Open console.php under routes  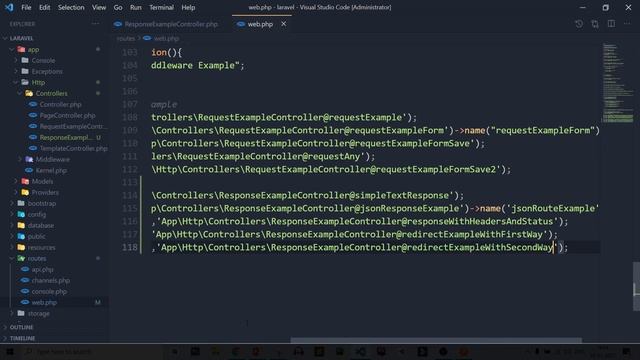click(x=49, y=291)
